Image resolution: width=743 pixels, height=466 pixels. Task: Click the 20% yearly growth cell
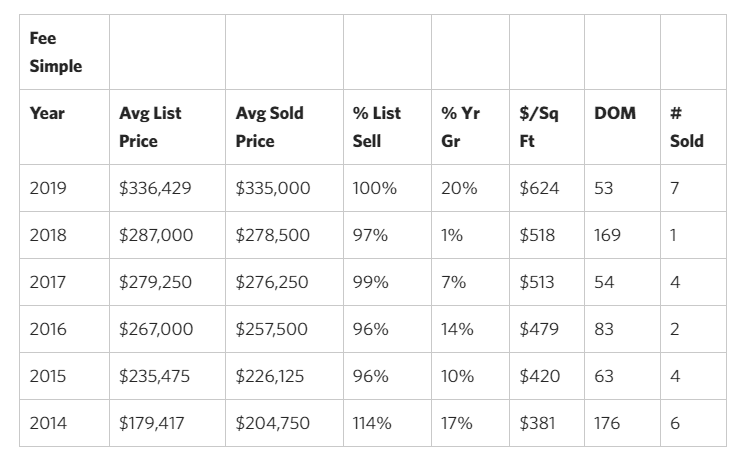point(456,188)
